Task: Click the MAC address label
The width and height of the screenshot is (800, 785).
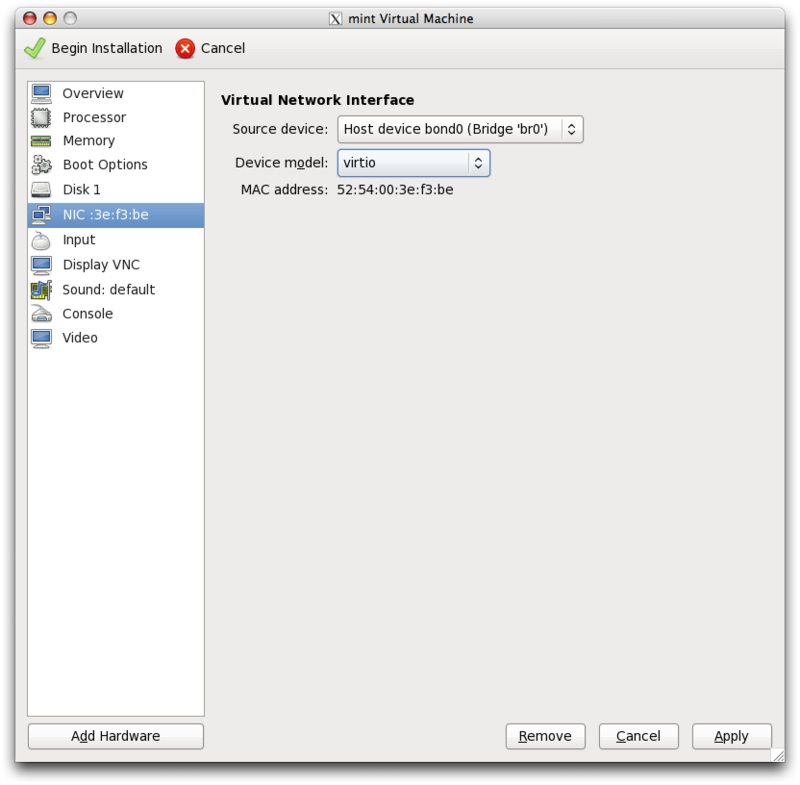Action: [284, 190]
